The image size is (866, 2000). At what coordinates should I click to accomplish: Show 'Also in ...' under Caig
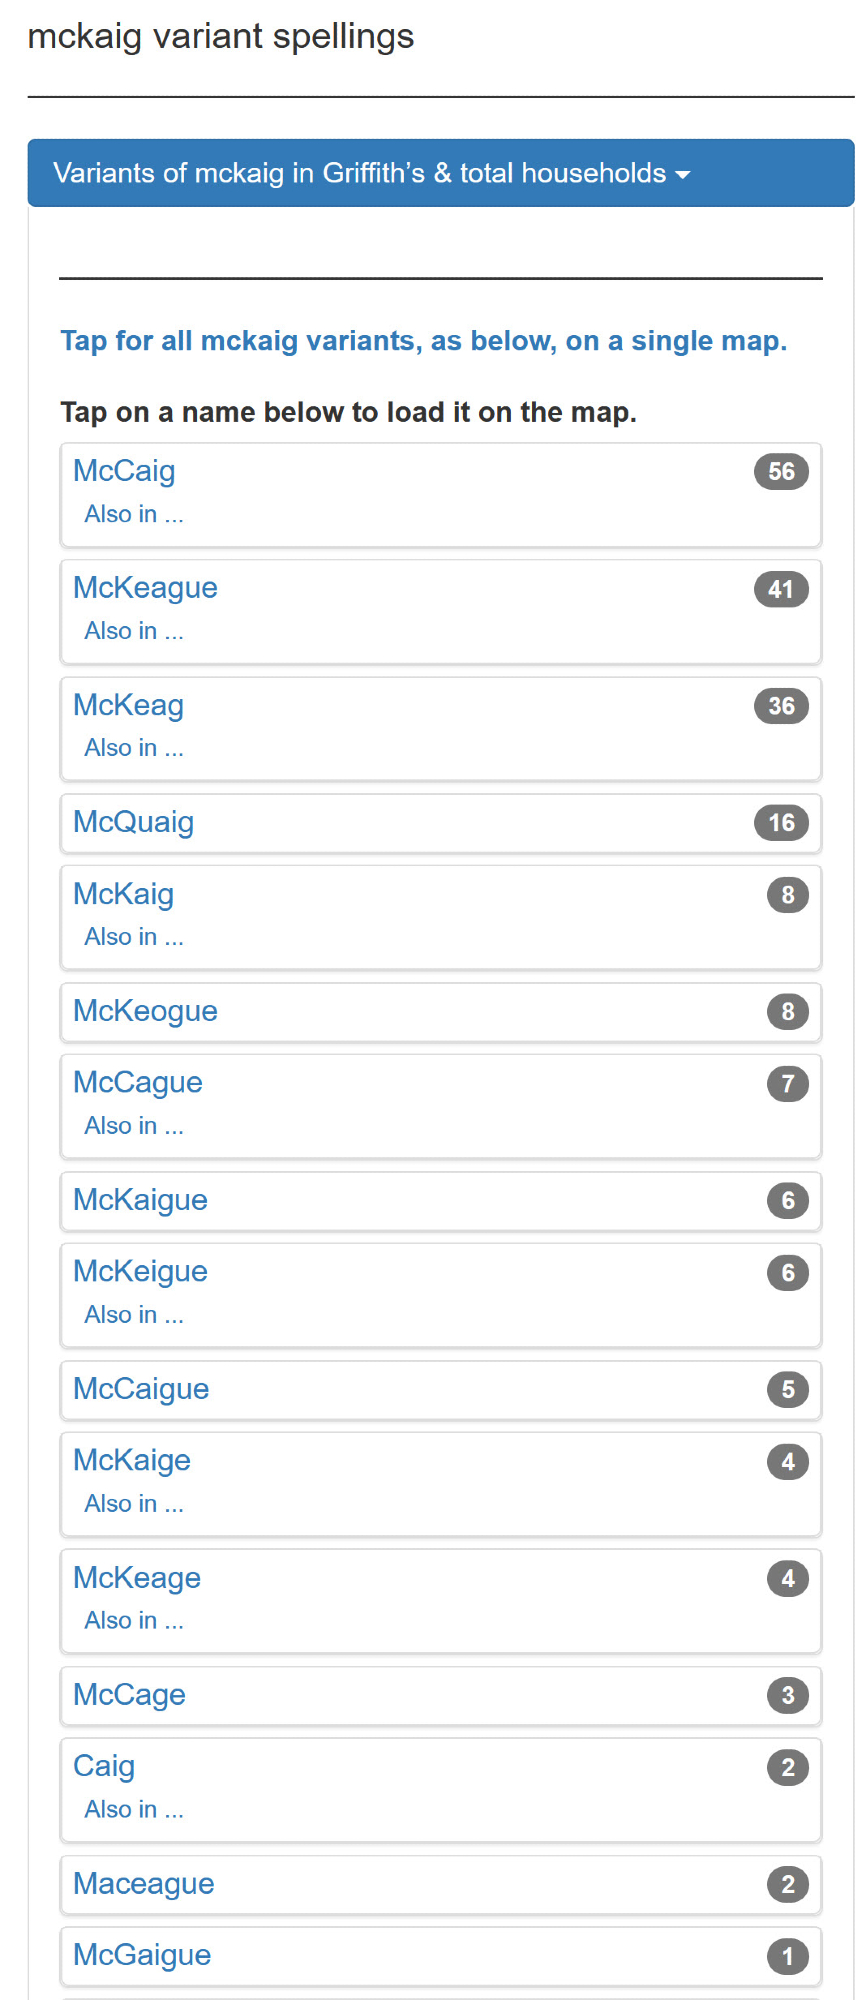(x=134, y=1810)
